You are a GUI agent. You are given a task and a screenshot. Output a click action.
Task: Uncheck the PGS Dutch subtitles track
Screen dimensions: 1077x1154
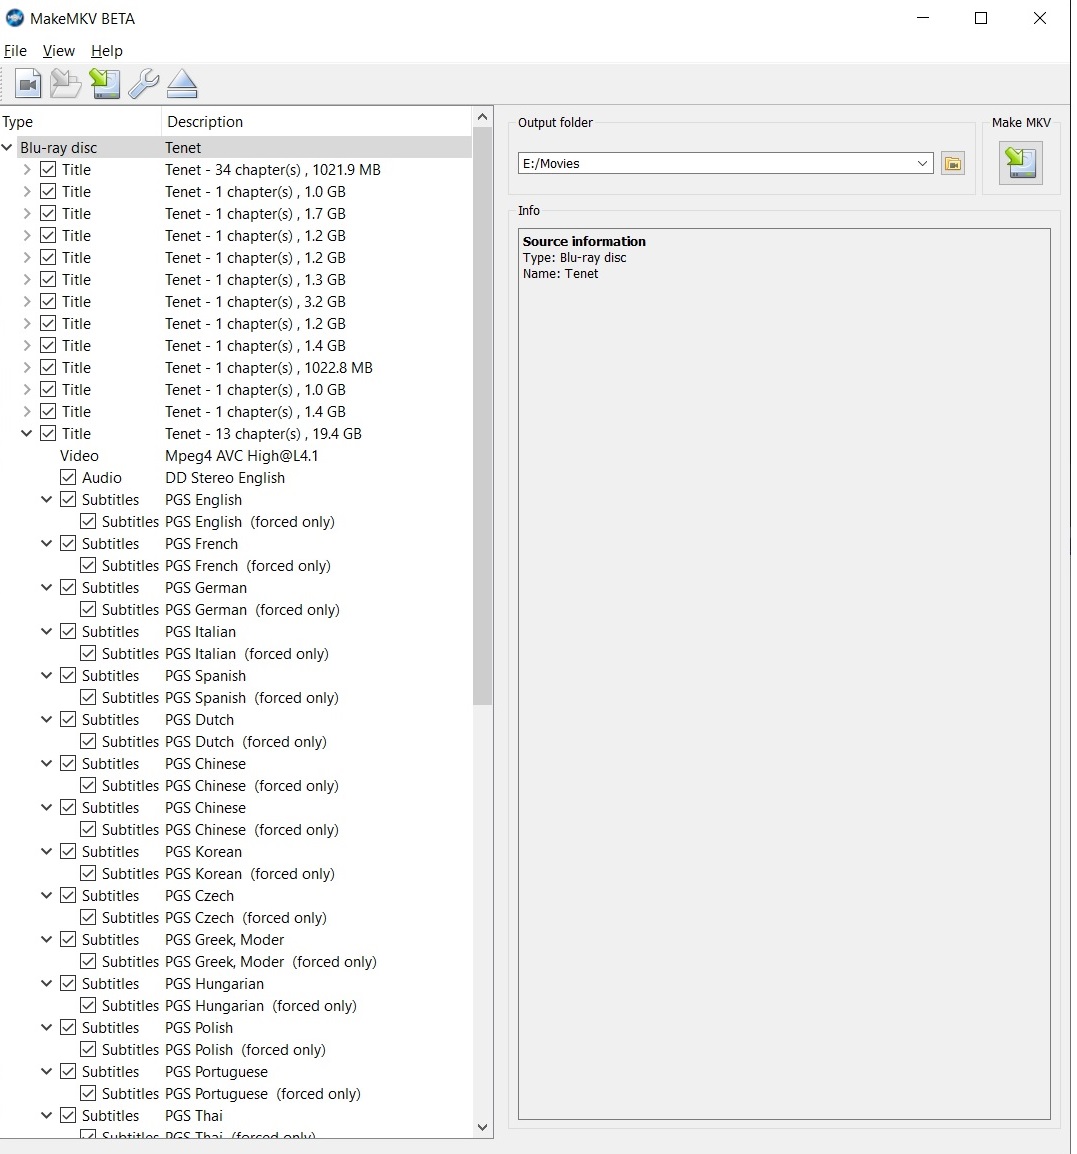point(68,720)
